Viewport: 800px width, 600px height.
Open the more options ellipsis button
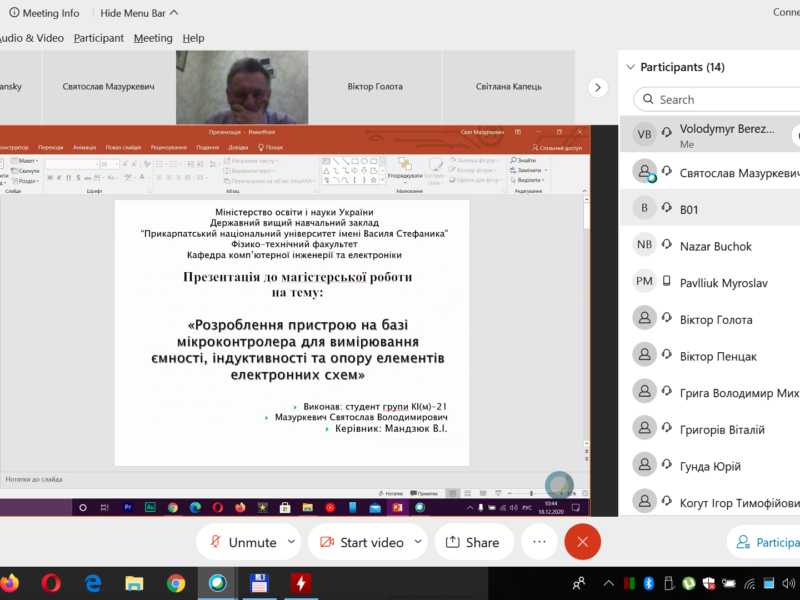pyautogui.click(x=539, y=541)
